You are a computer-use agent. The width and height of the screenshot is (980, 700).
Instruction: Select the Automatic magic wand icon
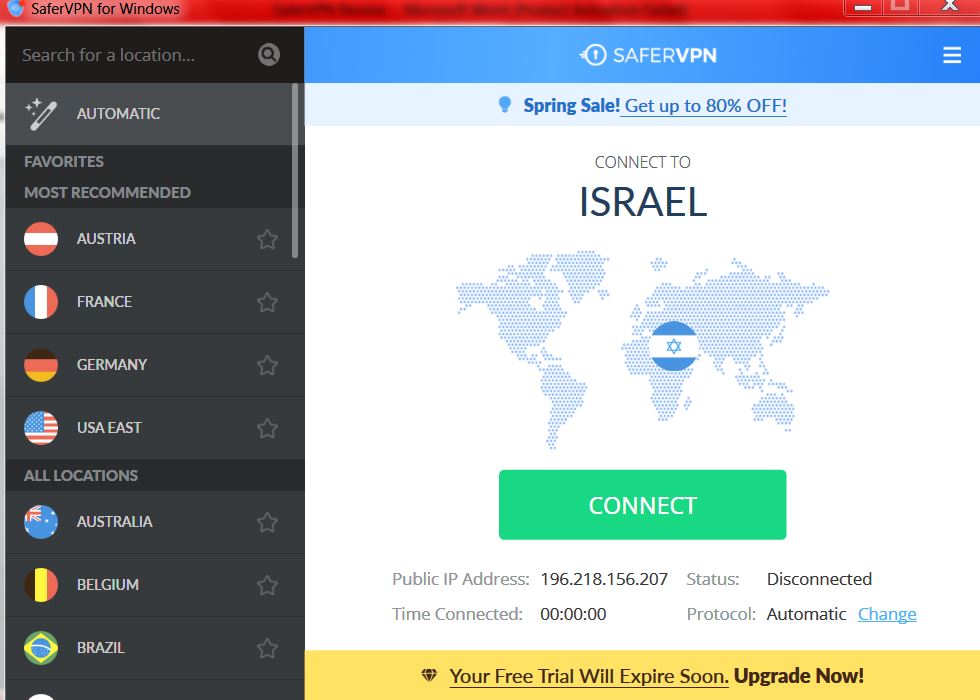click(x=41, y=114)
